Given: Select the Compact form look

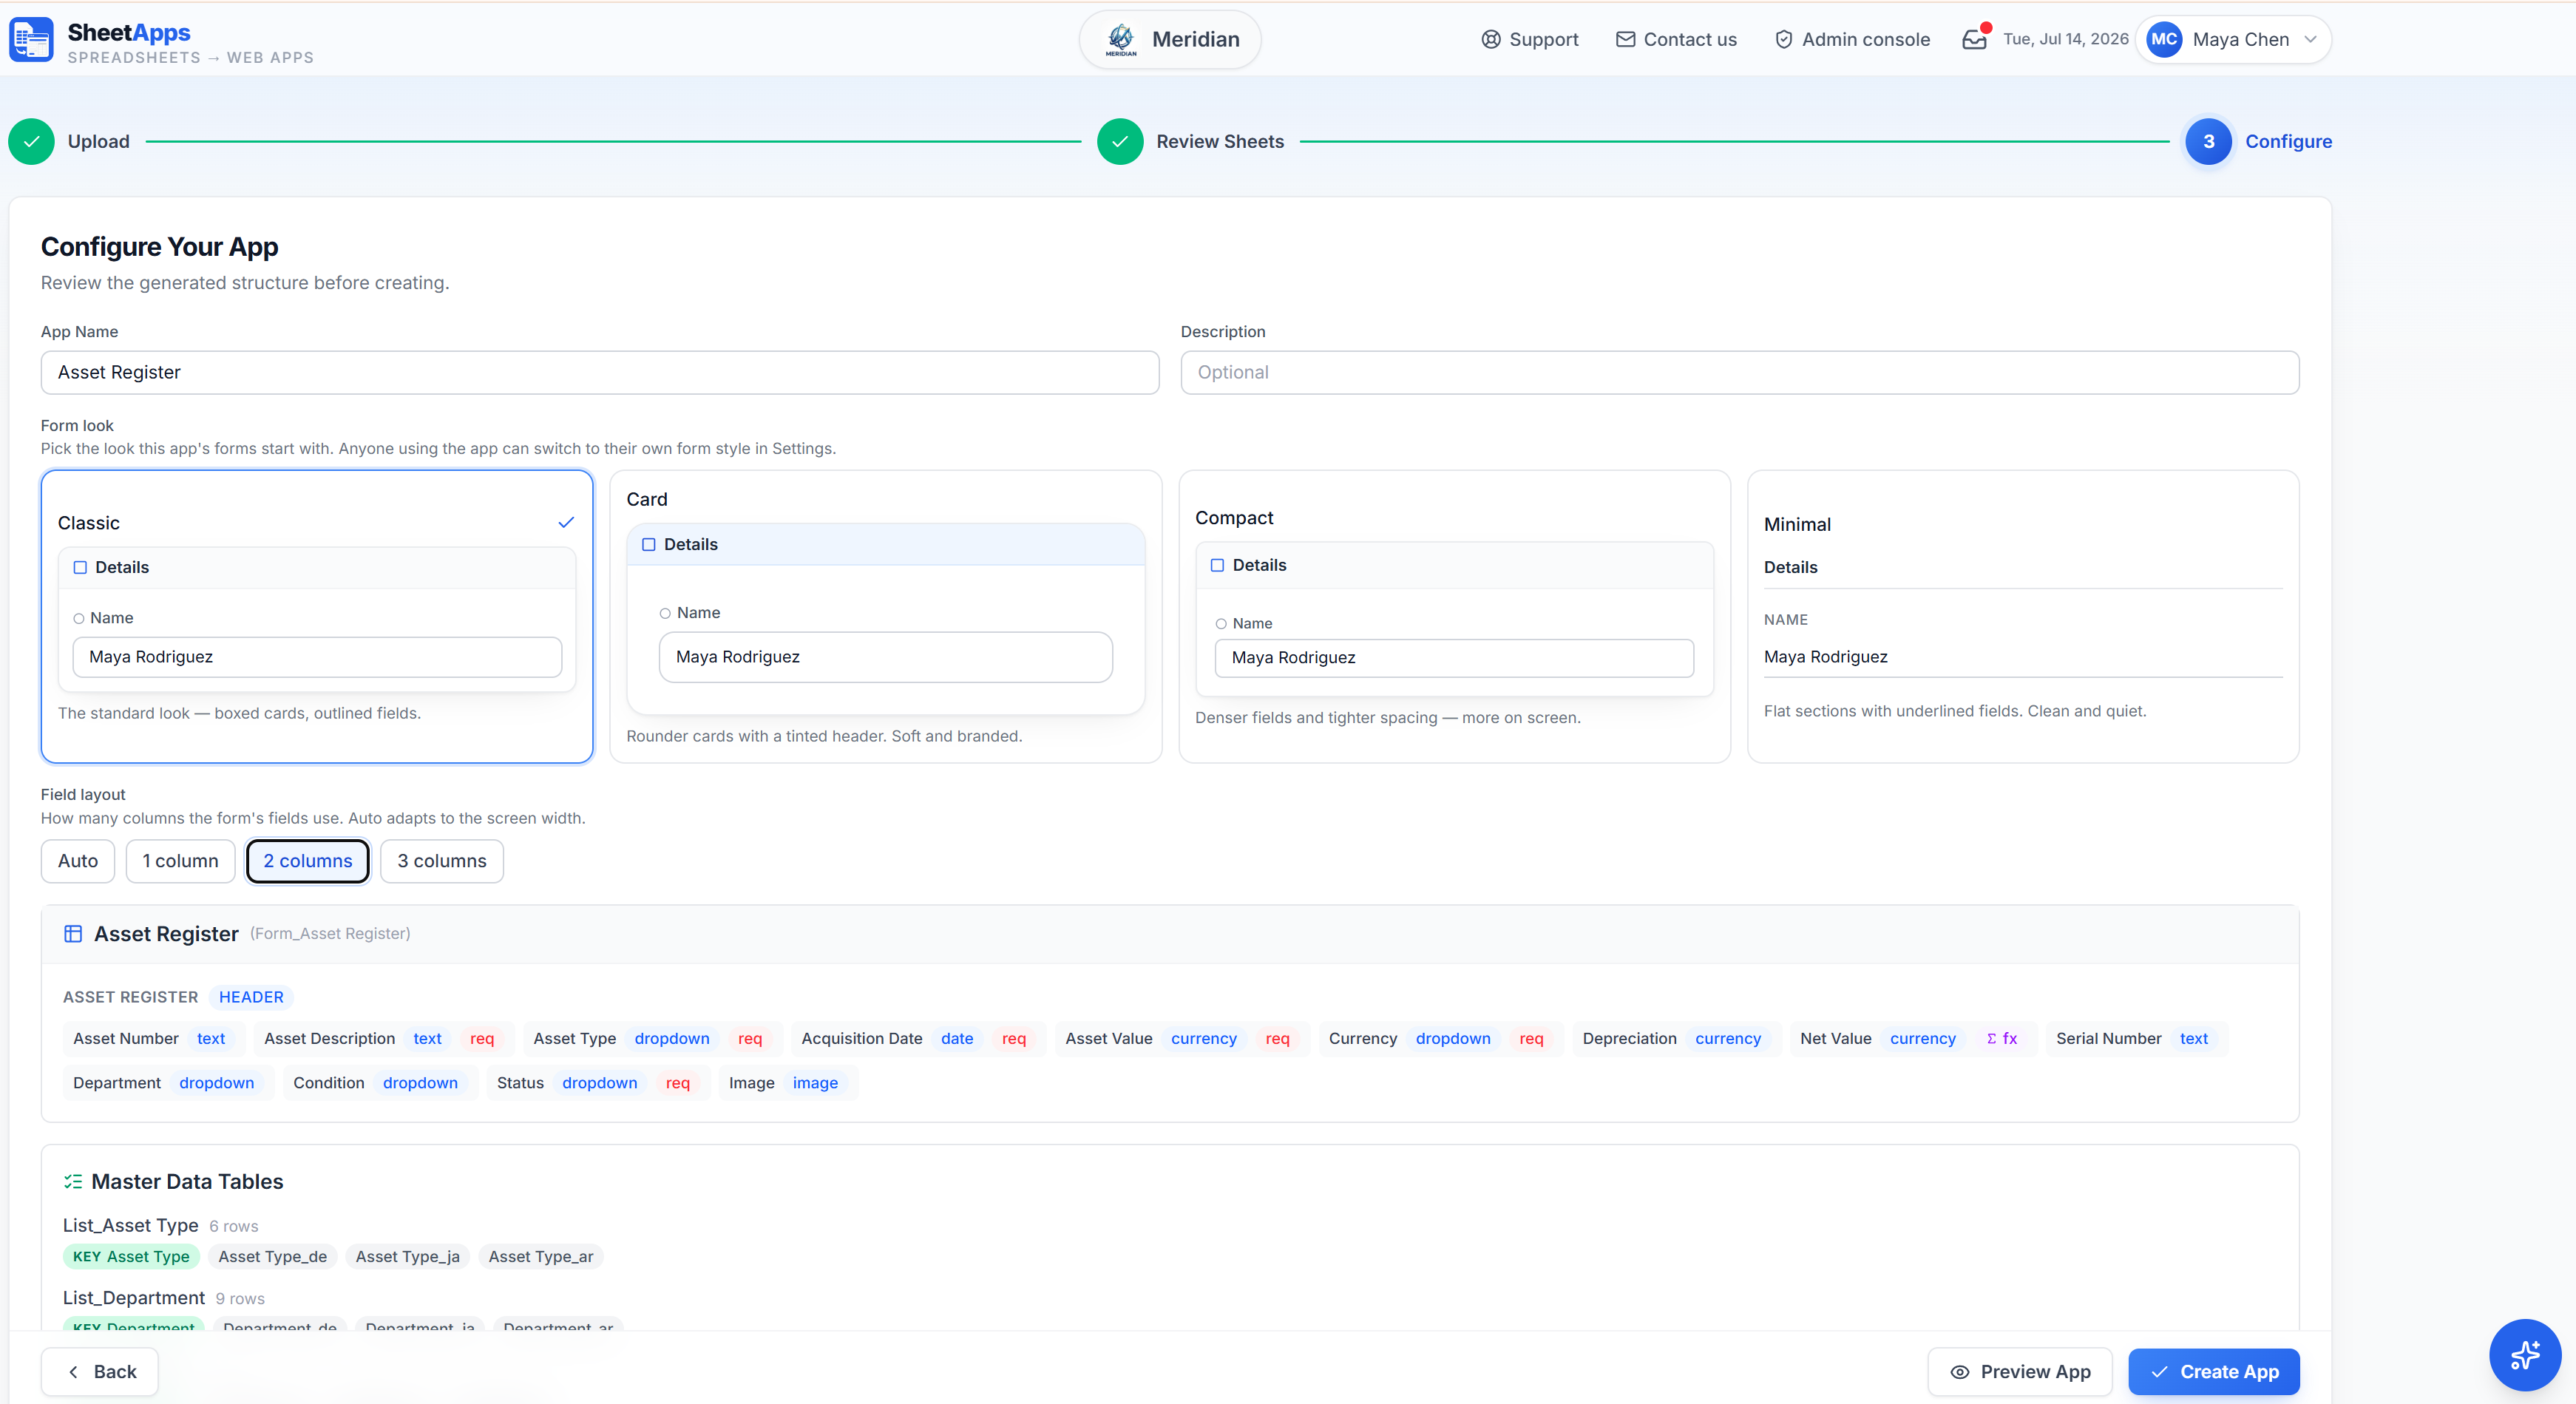Looking at the screenshot, I should tap(1454, 616).
